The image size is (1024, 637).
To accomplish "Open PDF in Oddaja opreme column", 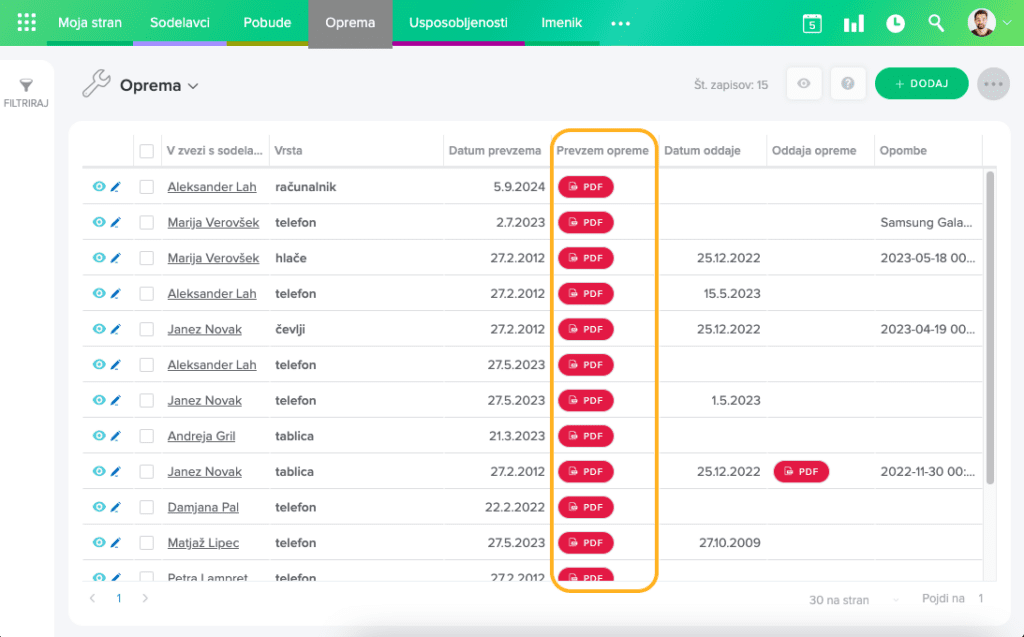I will (x=801, y=472).
